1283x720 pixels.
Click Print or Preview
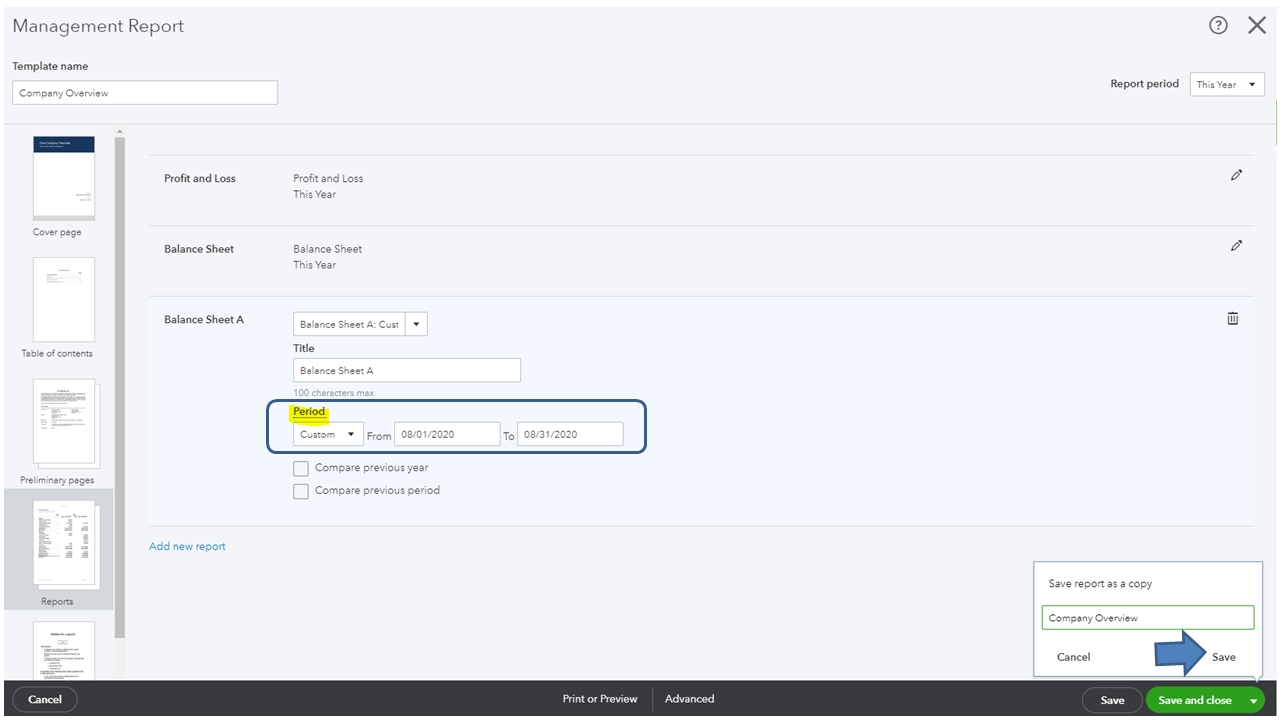(599, 699)
